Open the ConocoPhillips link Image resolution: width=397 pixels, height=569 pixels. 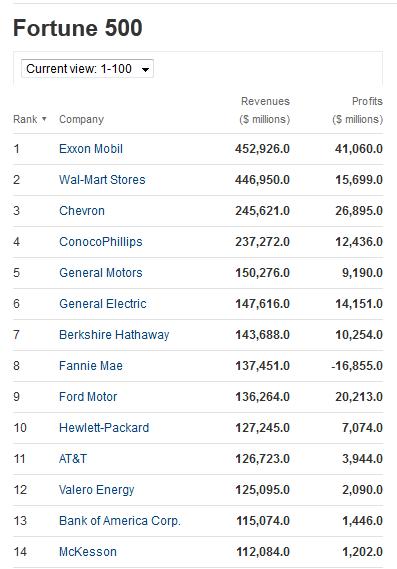pyautogui.click(x=101, y=242)
